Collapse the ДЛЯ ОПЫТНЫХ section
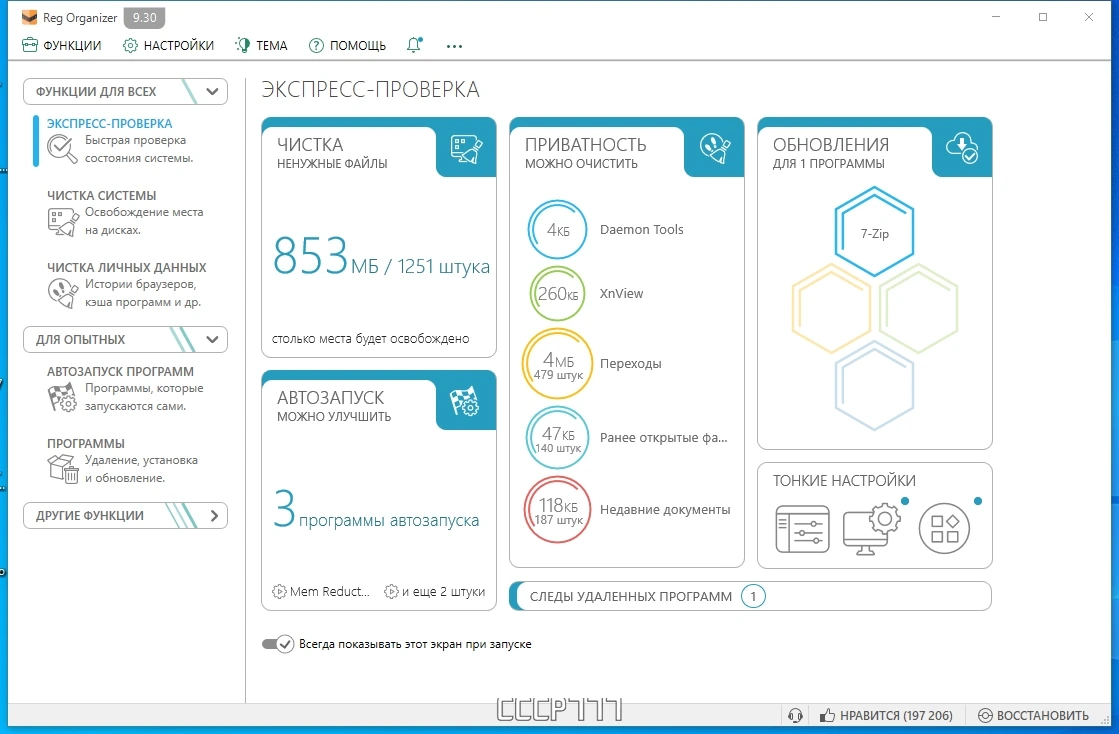The height and width of the screenshot is (734, 1119). click(212, 340)
